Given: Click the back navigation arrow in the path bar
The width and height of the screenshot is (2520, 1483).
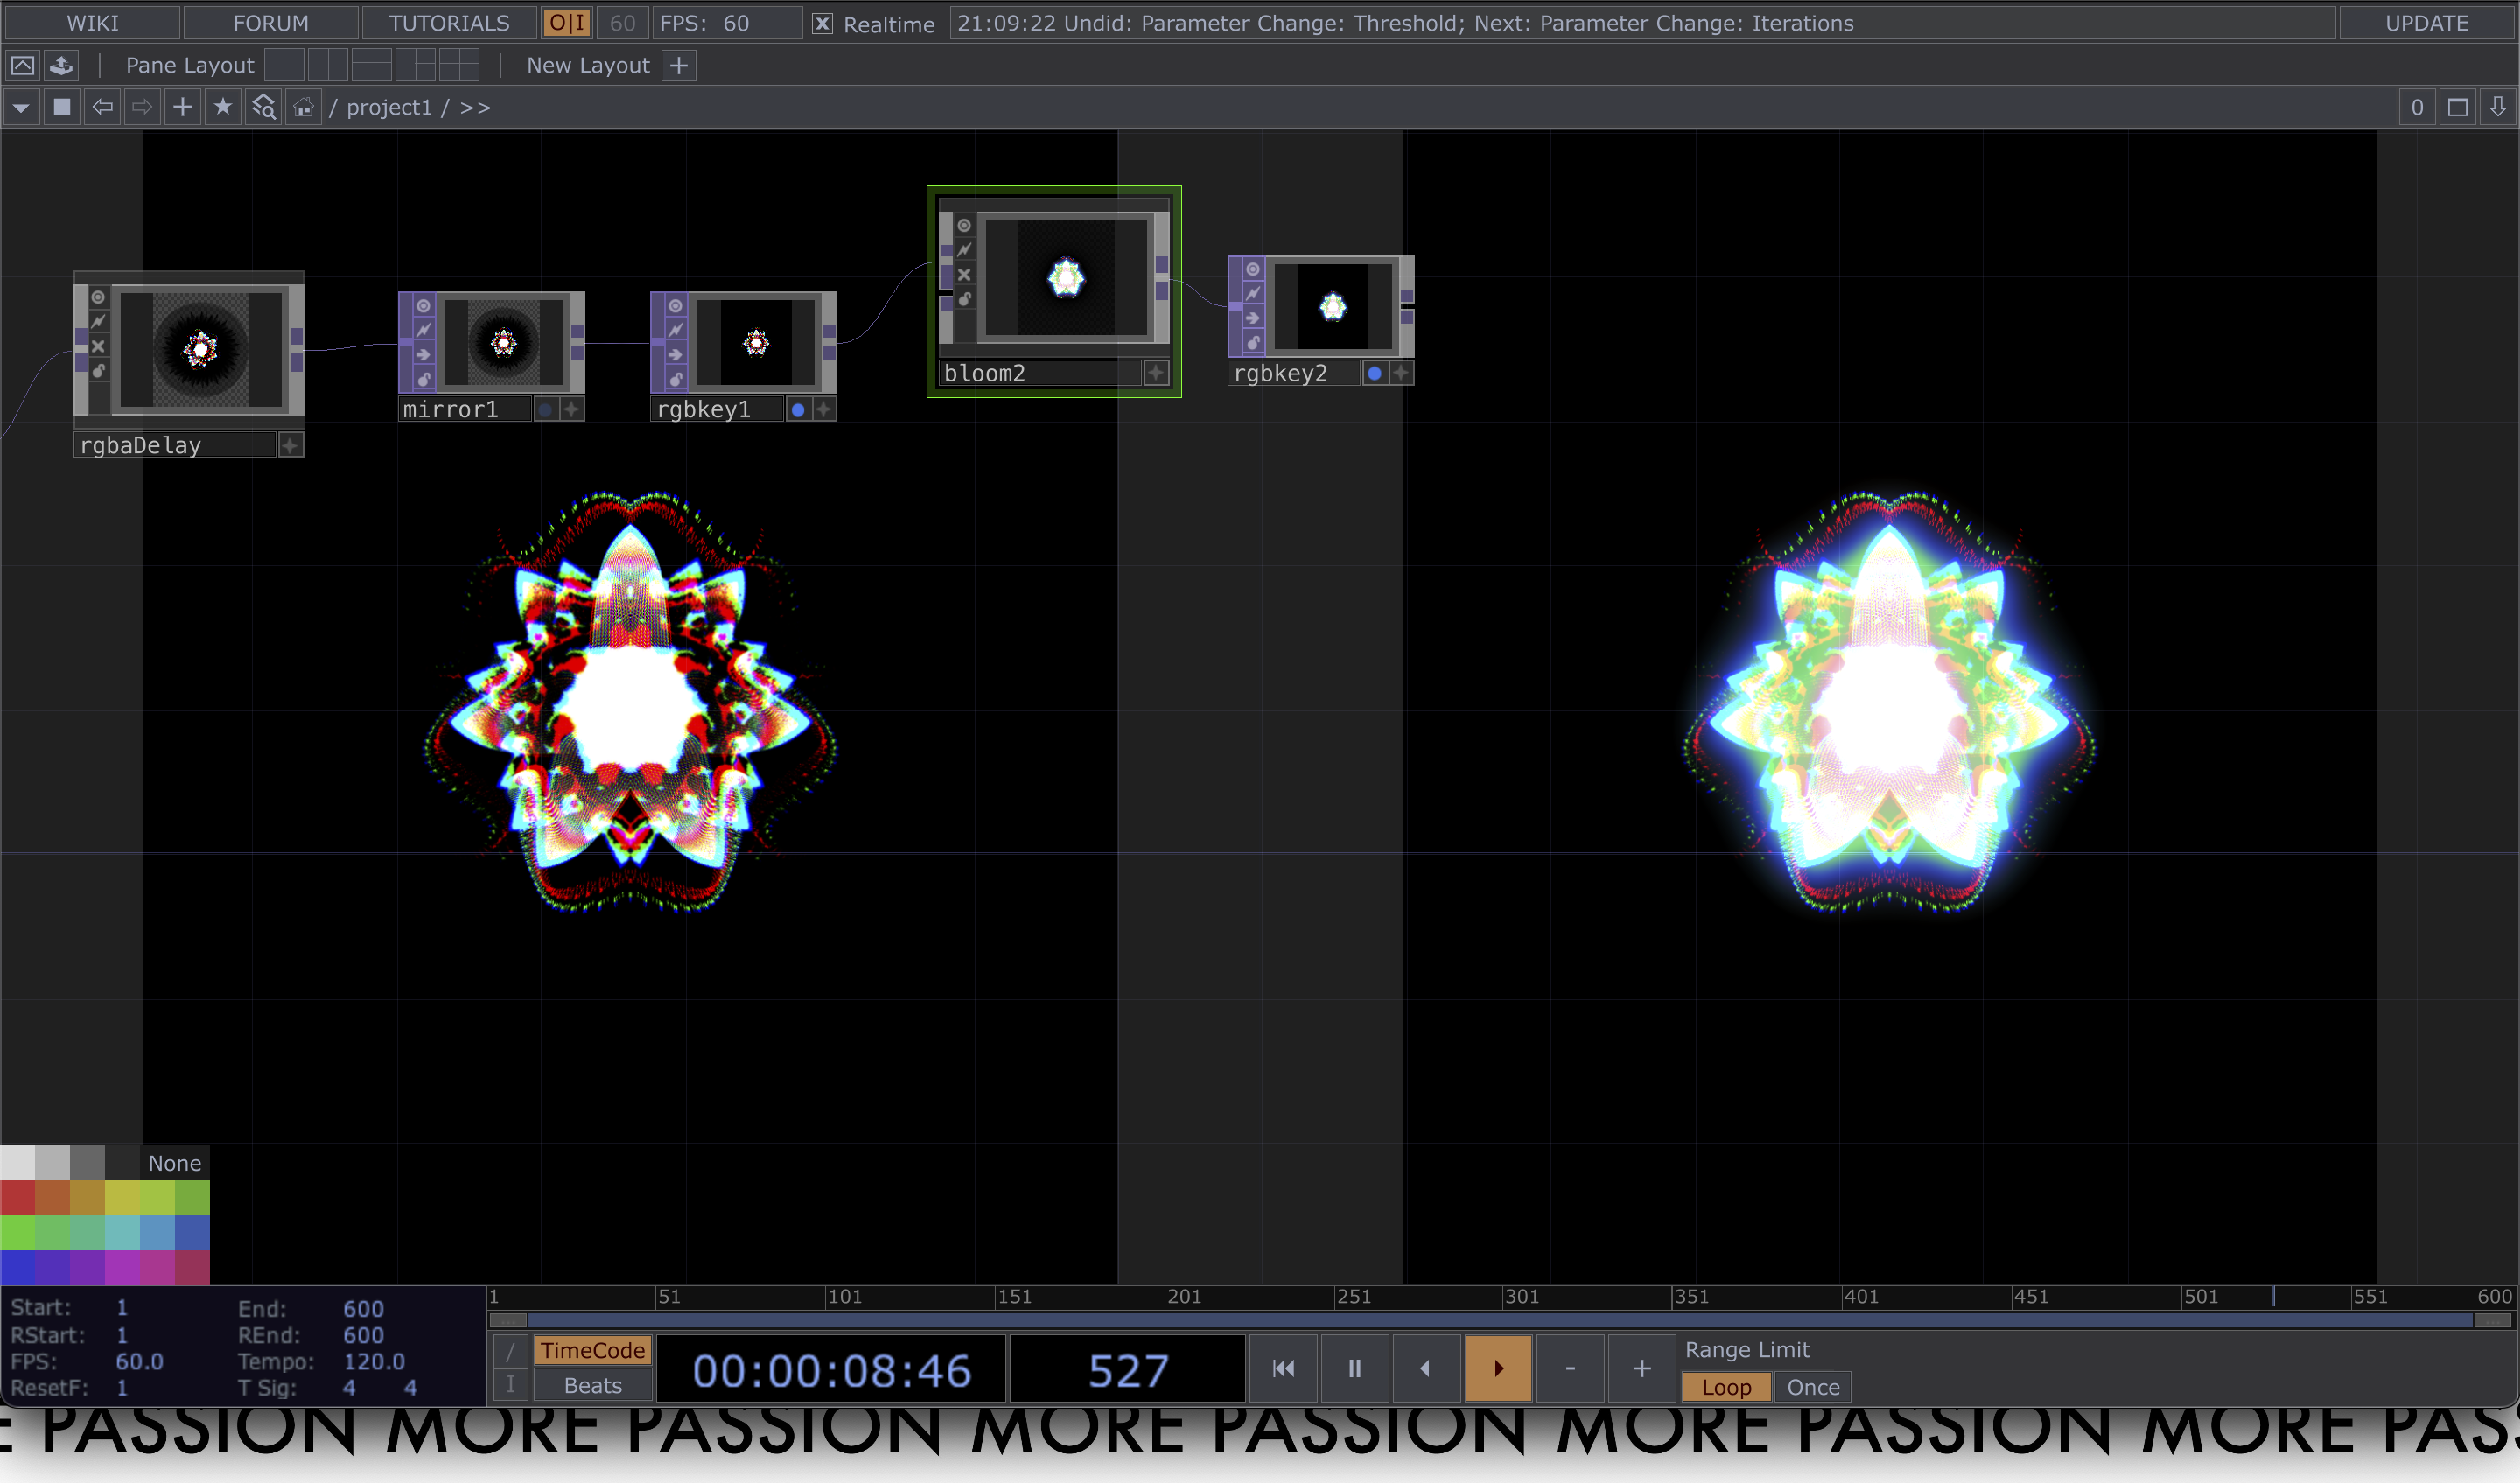Looking at the screenshot, I should pyautogui.click(x=102, y=107).
